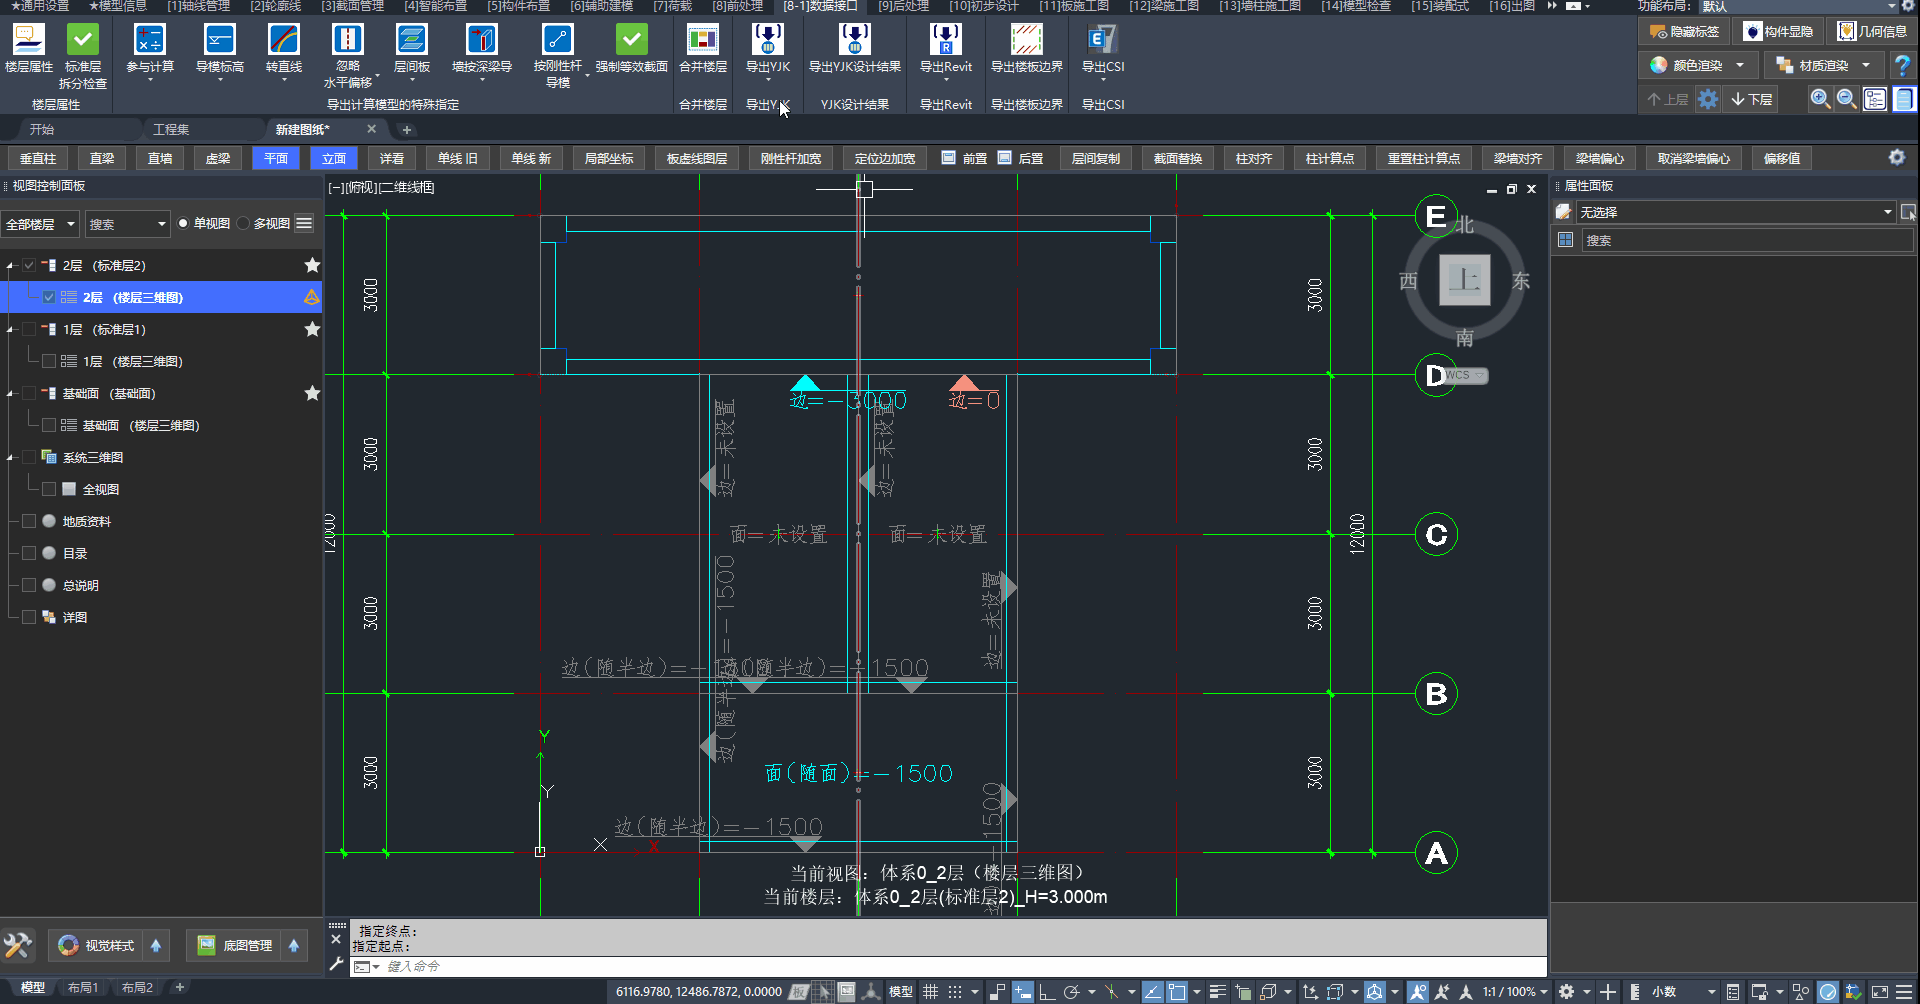Collapse the 1层 (标准层1) tree node

coord(10,330)
